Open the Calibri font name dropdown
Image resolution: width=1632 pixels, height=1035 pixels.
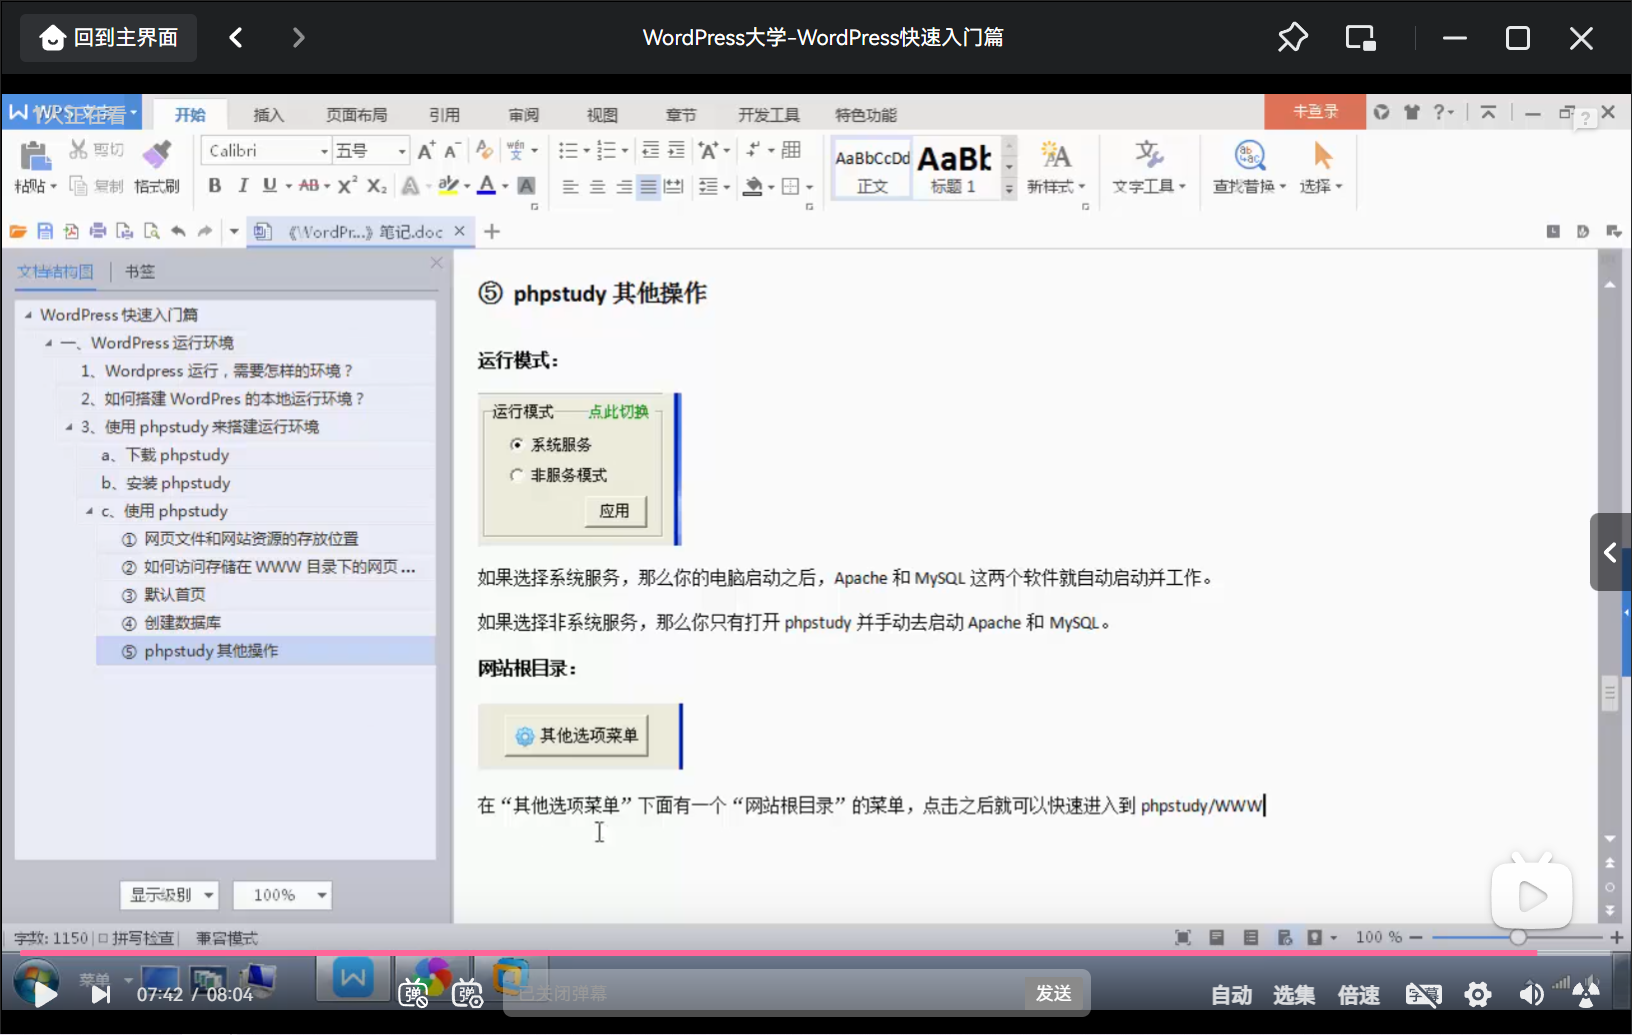(x=324, y=151)
